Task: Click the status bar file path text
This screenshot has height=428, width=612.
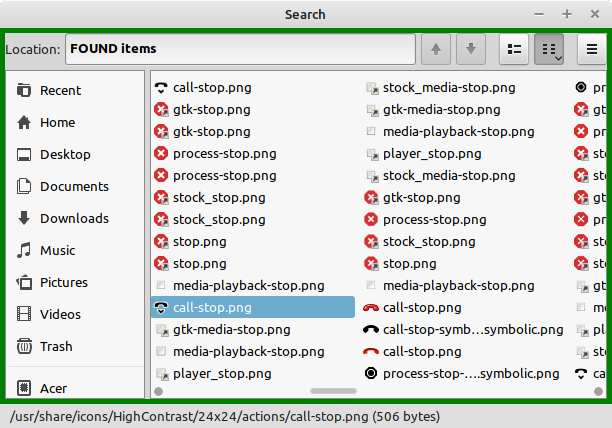Action: click(x=225, y=417)
